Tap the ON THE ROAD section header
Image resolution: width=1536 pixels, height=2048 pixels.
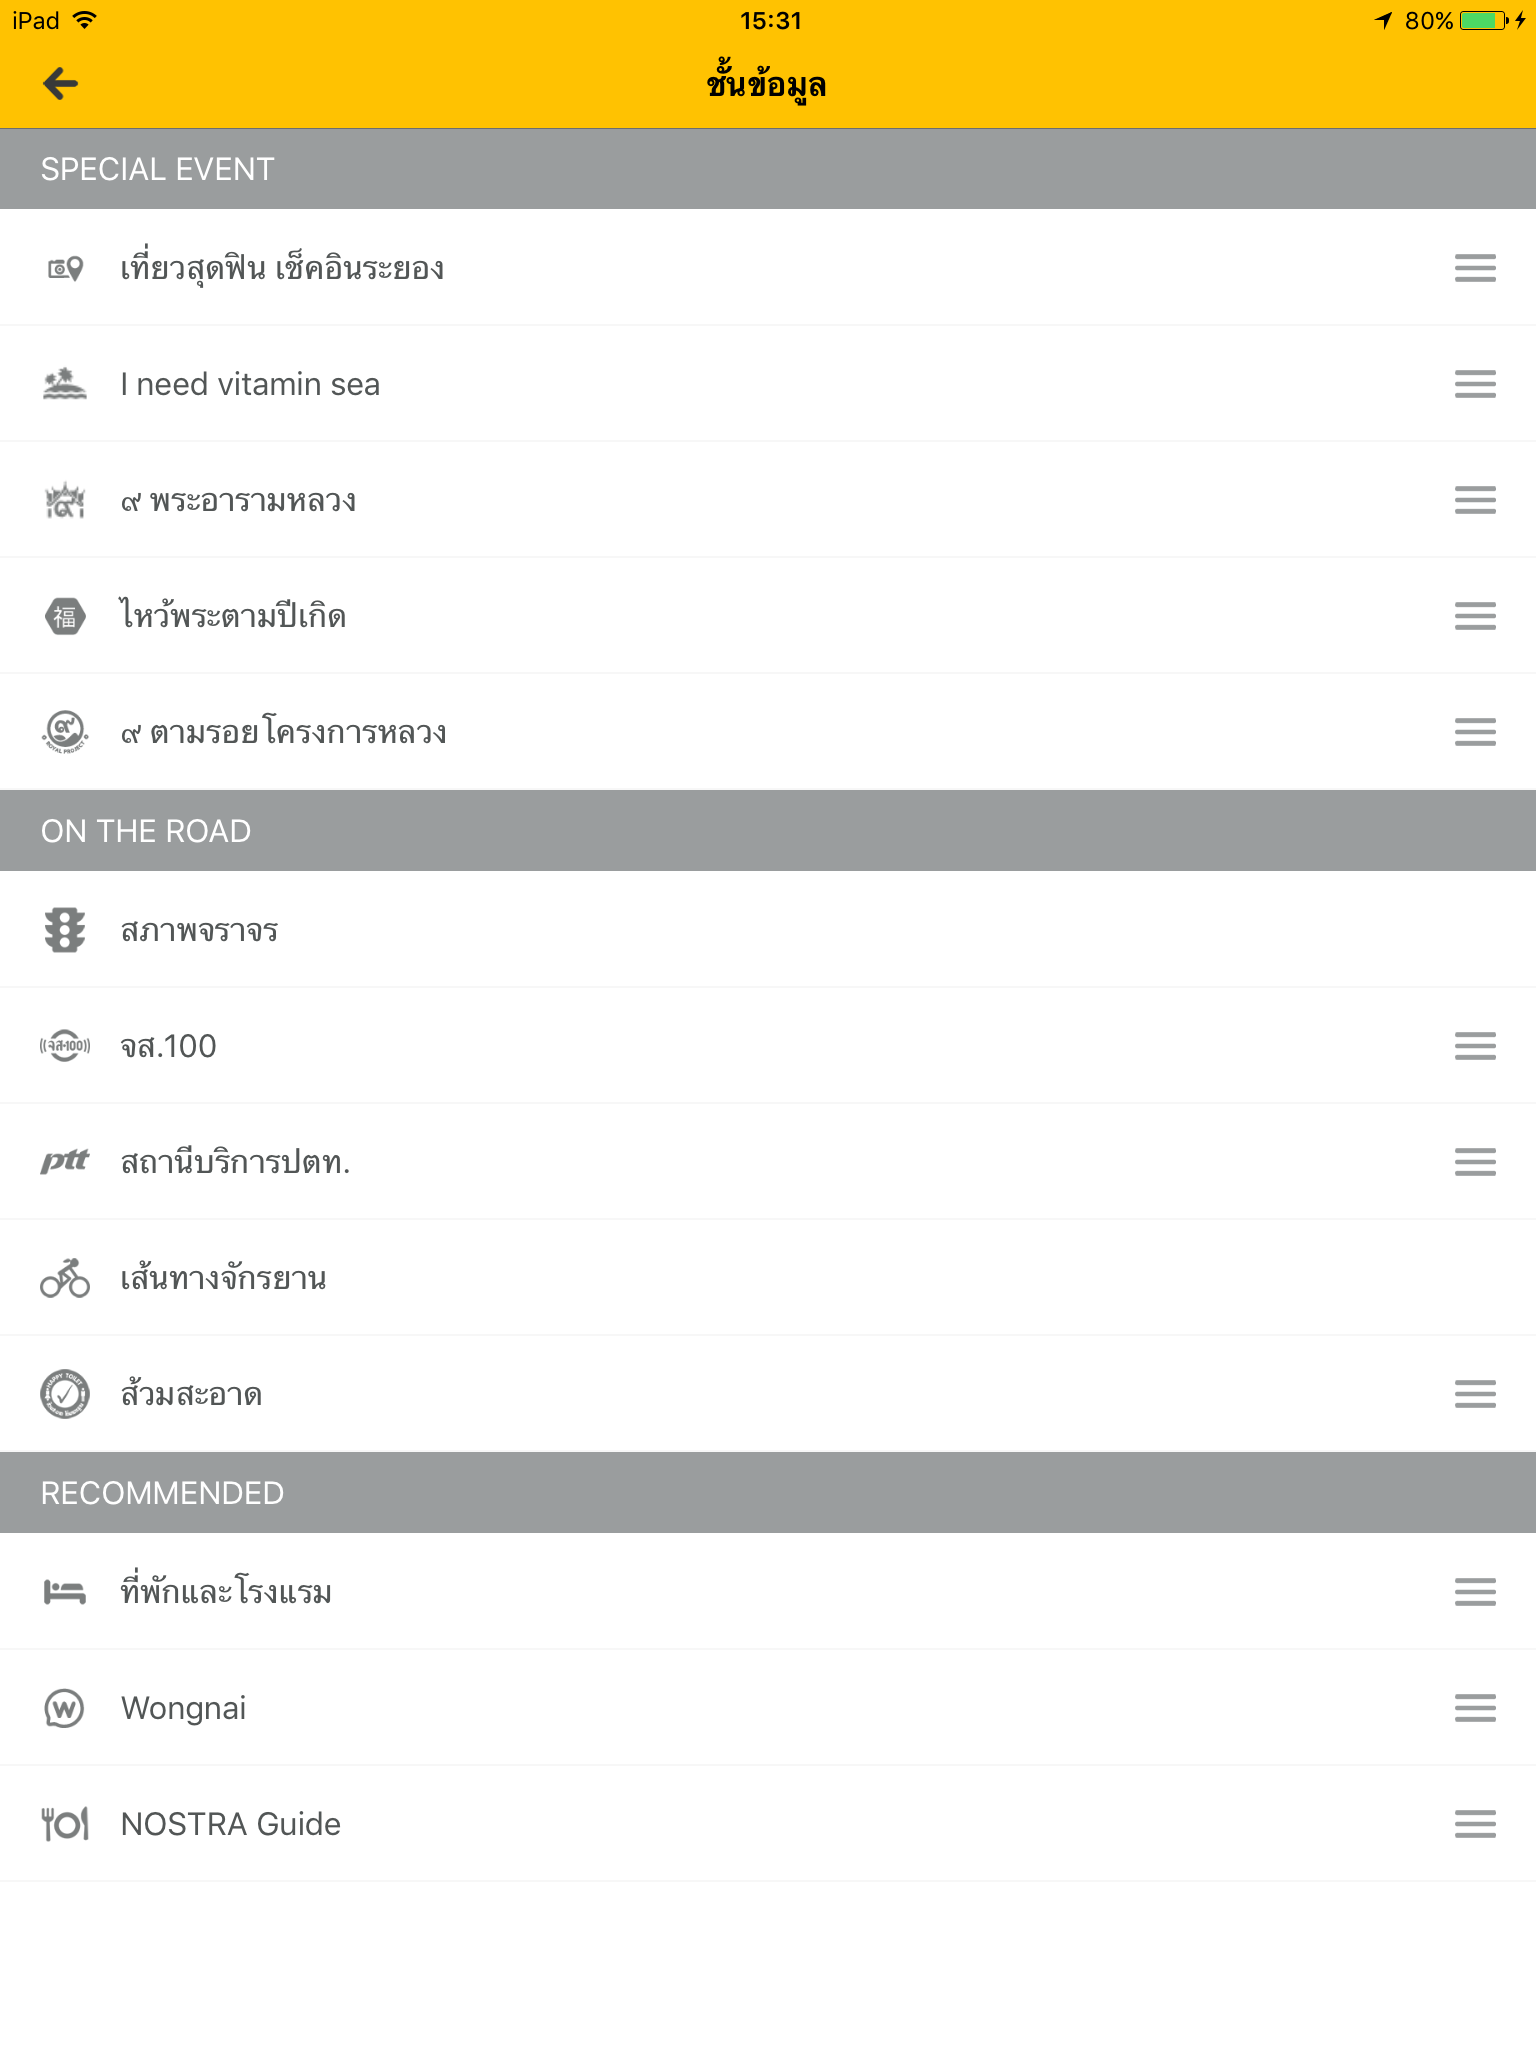pos(768,831)
